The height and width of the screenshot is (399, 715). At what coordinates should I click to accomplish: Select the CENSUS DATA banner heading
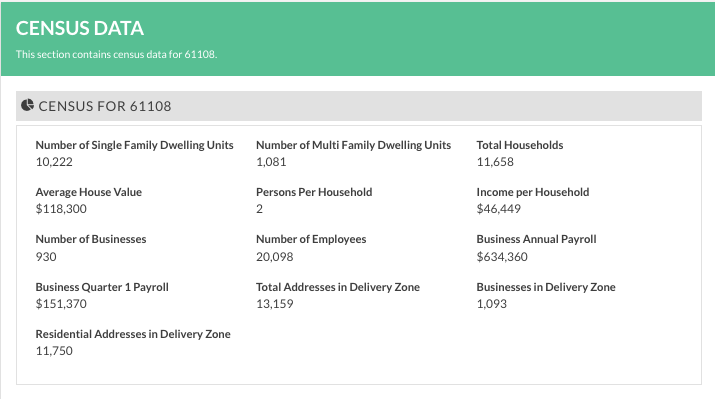click(x=80, y=28)
